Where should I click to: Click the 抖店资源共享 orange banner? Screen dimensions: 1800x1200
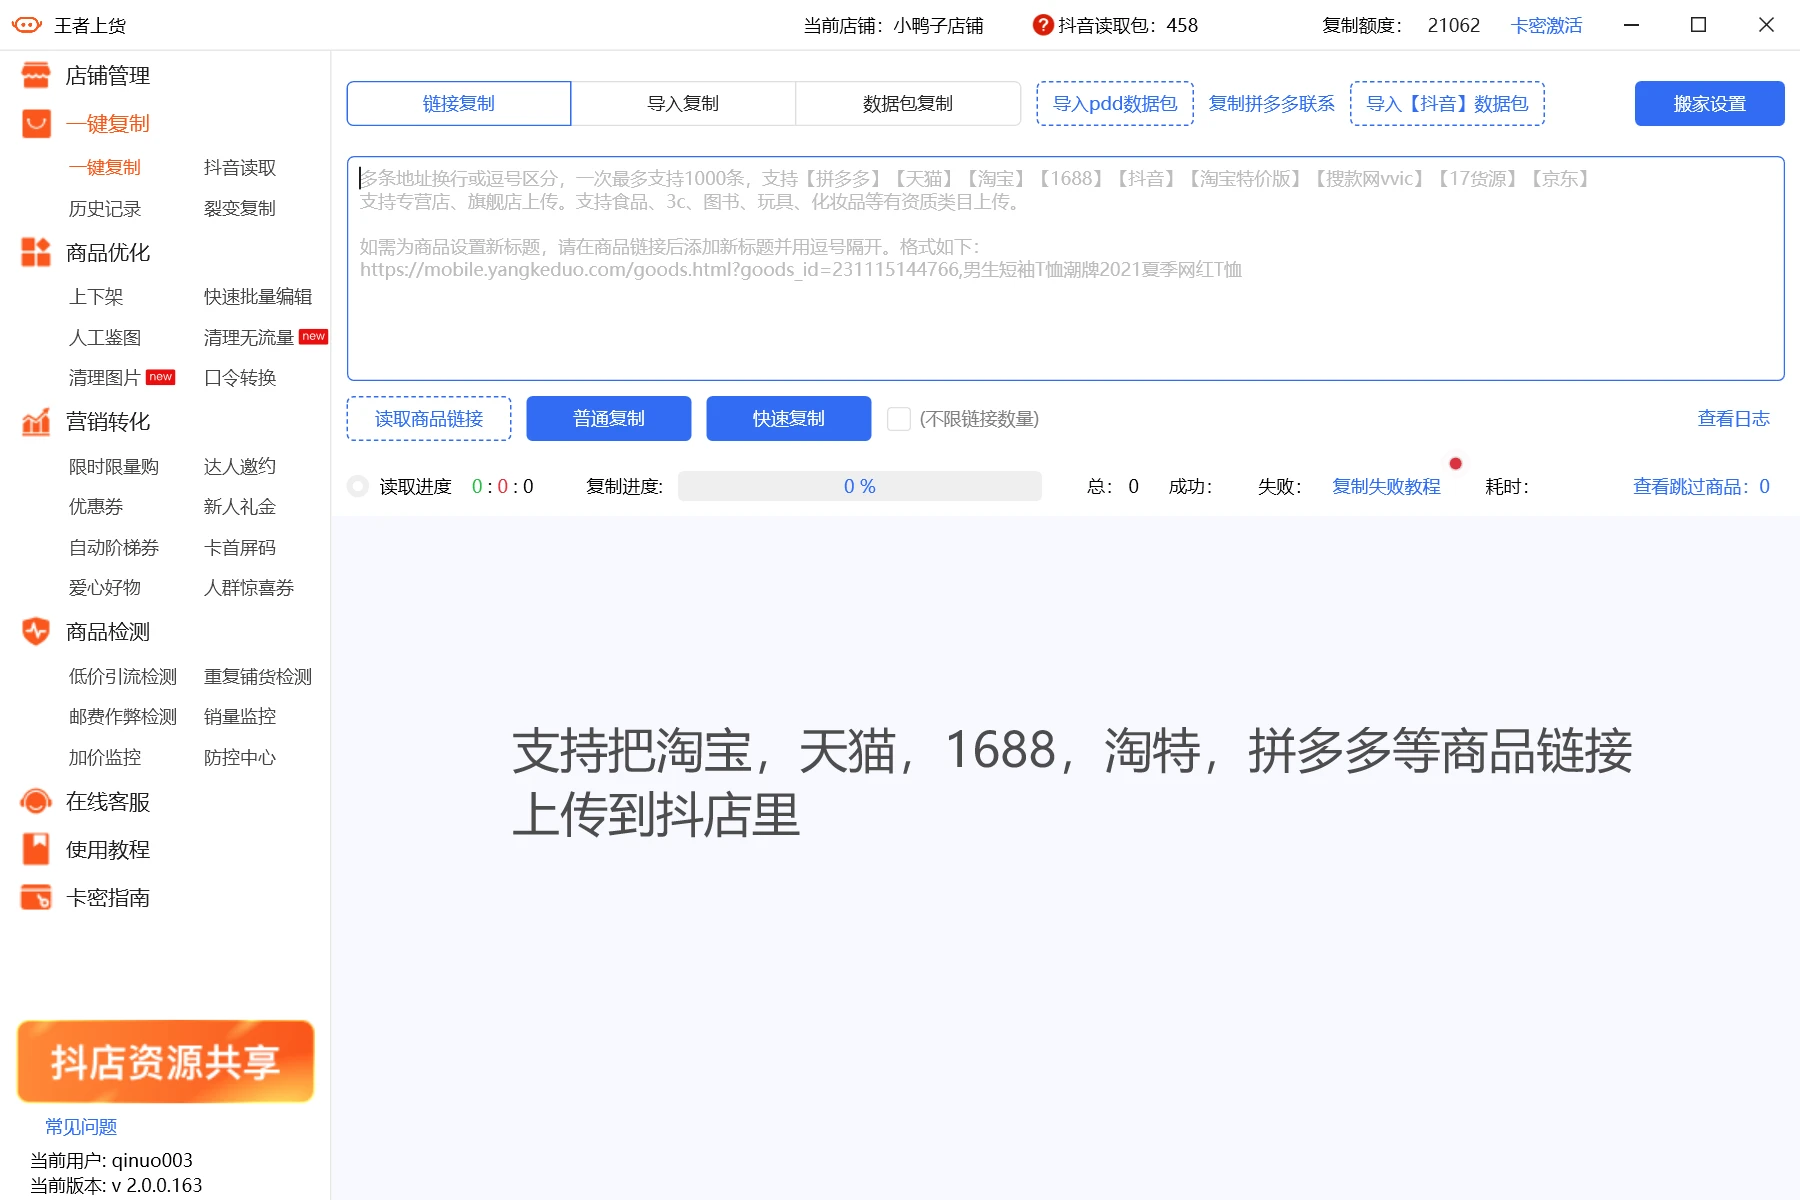pos(166,1061)
